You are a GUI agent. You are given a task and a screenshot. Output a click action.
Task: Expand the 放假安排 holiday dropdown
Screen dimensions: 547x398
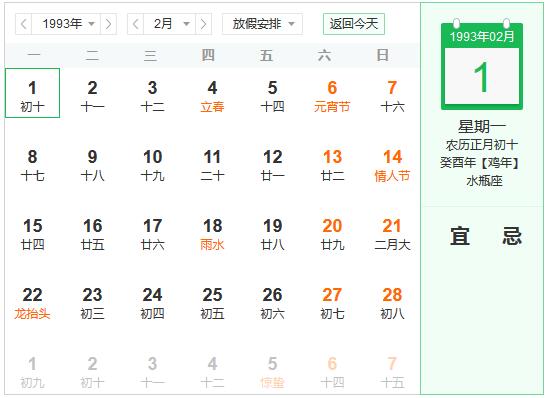262,24
